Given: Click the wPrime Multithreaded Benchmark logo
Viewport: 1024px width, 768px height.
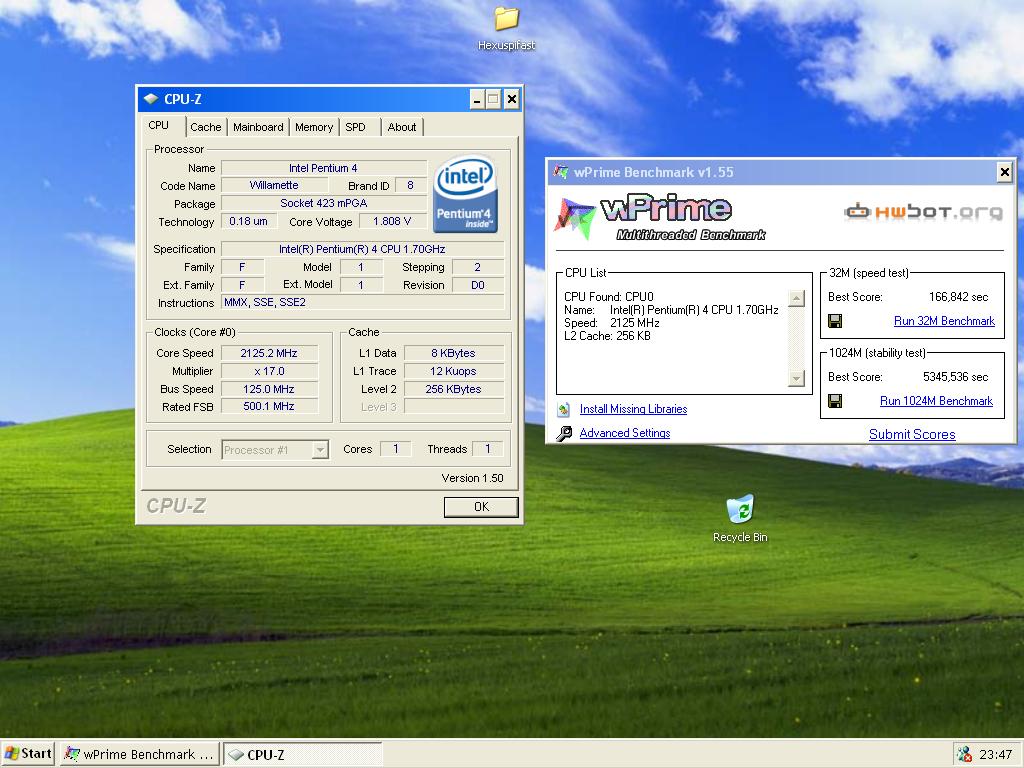Looking at the screenshot, I should (x=660, y=217).
